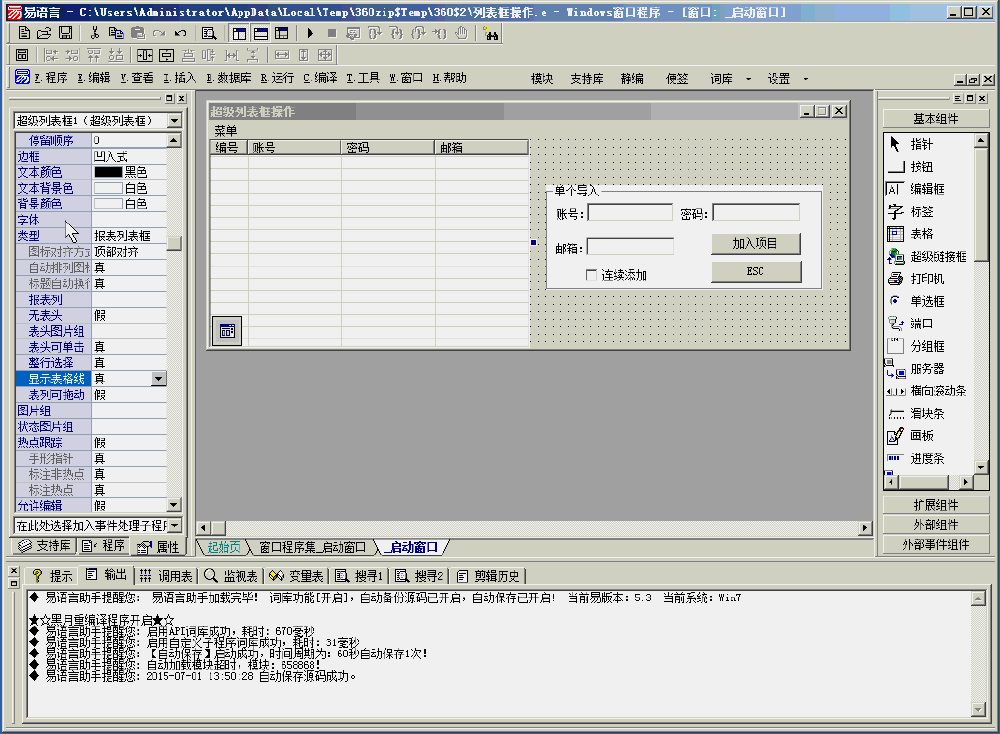Switch to the 输出 output tab
Viewport: 1000px width, 734px height.
pyautogui.click(x=107, y=575)
